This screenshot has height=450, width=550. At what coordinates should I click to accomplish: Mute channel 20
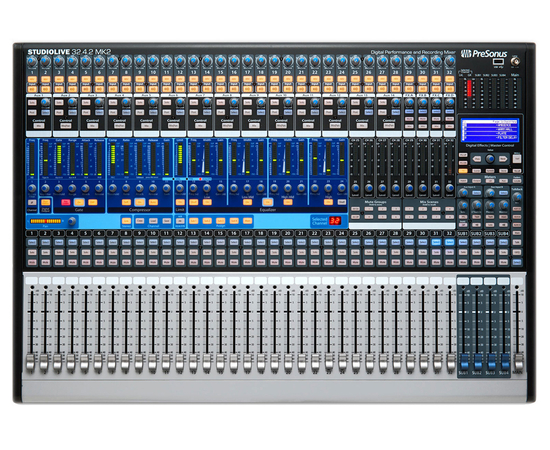(288, 262)
